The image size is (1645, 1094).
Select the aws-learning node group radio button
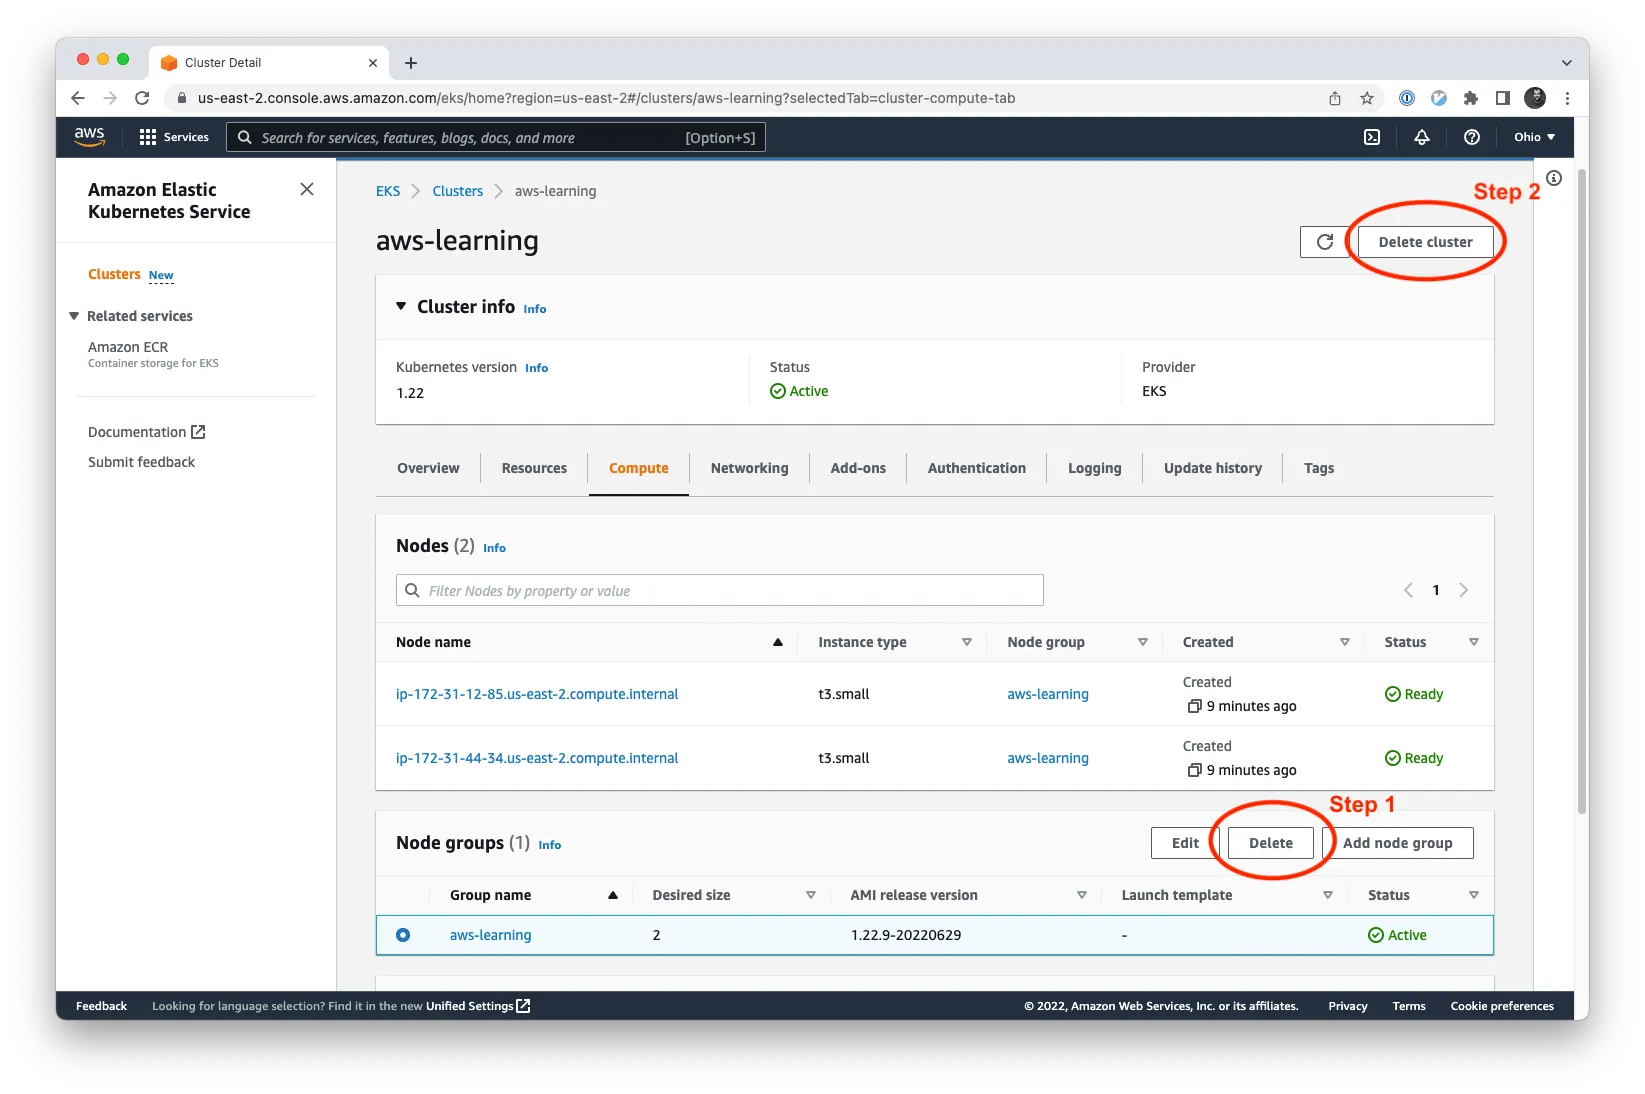403,935
